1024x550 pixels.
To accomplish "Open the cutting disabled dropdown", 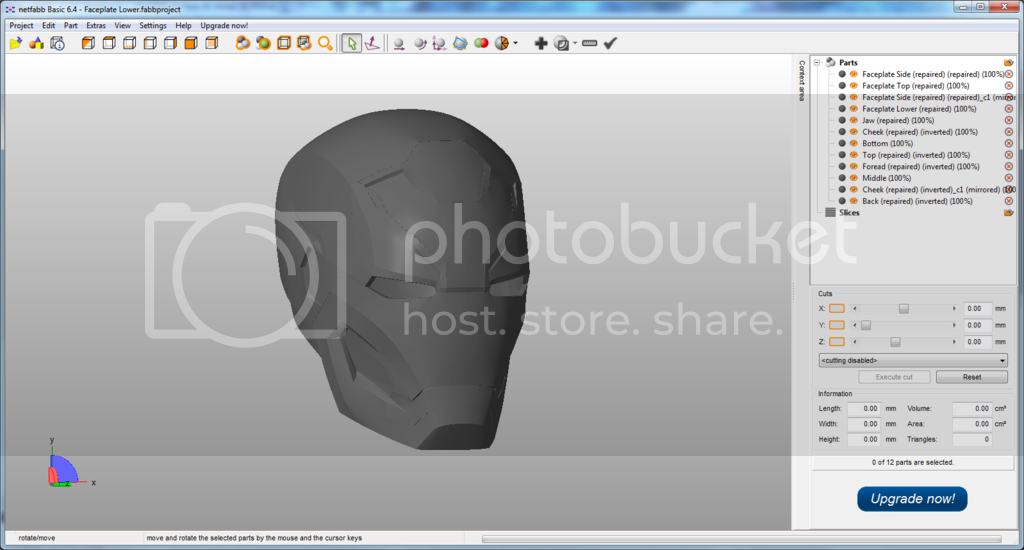I will tap(912, 360).
